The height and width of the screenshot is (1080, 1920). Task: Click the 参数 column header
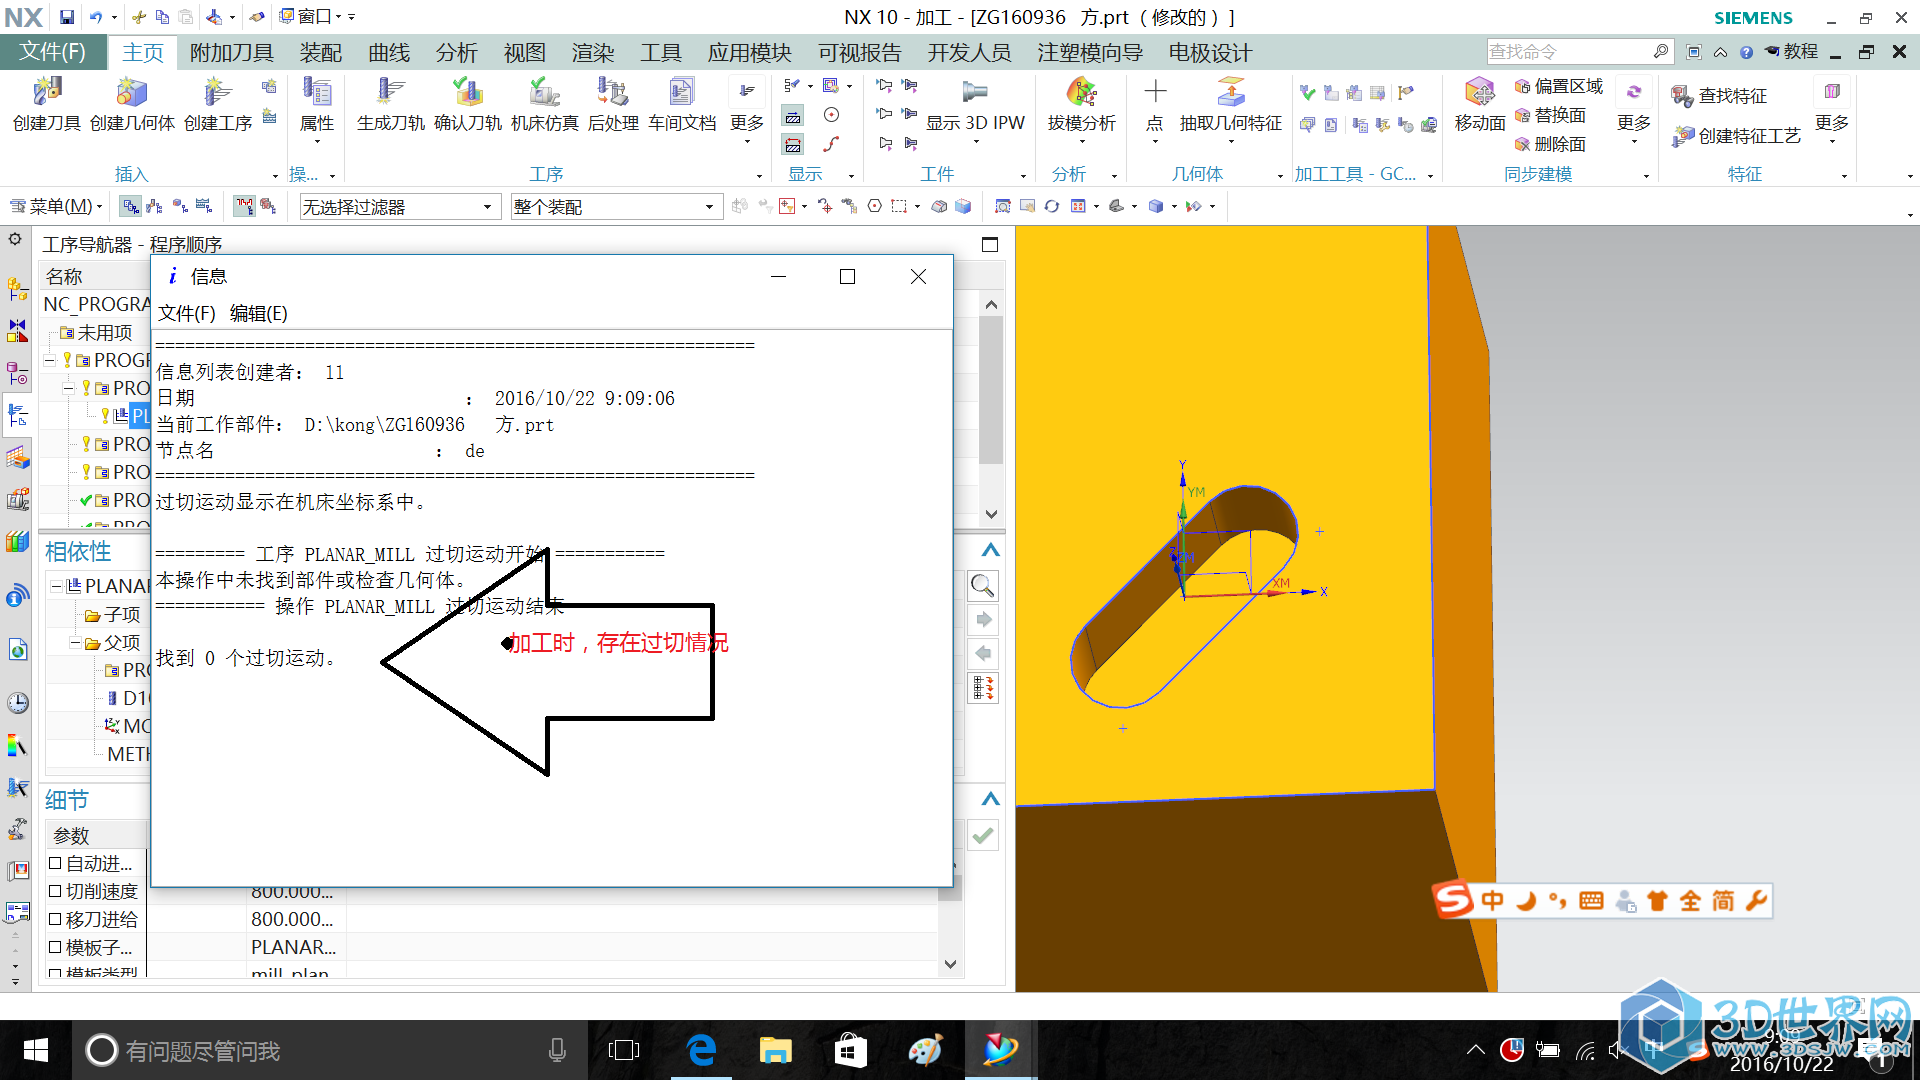tap(96, 835)
